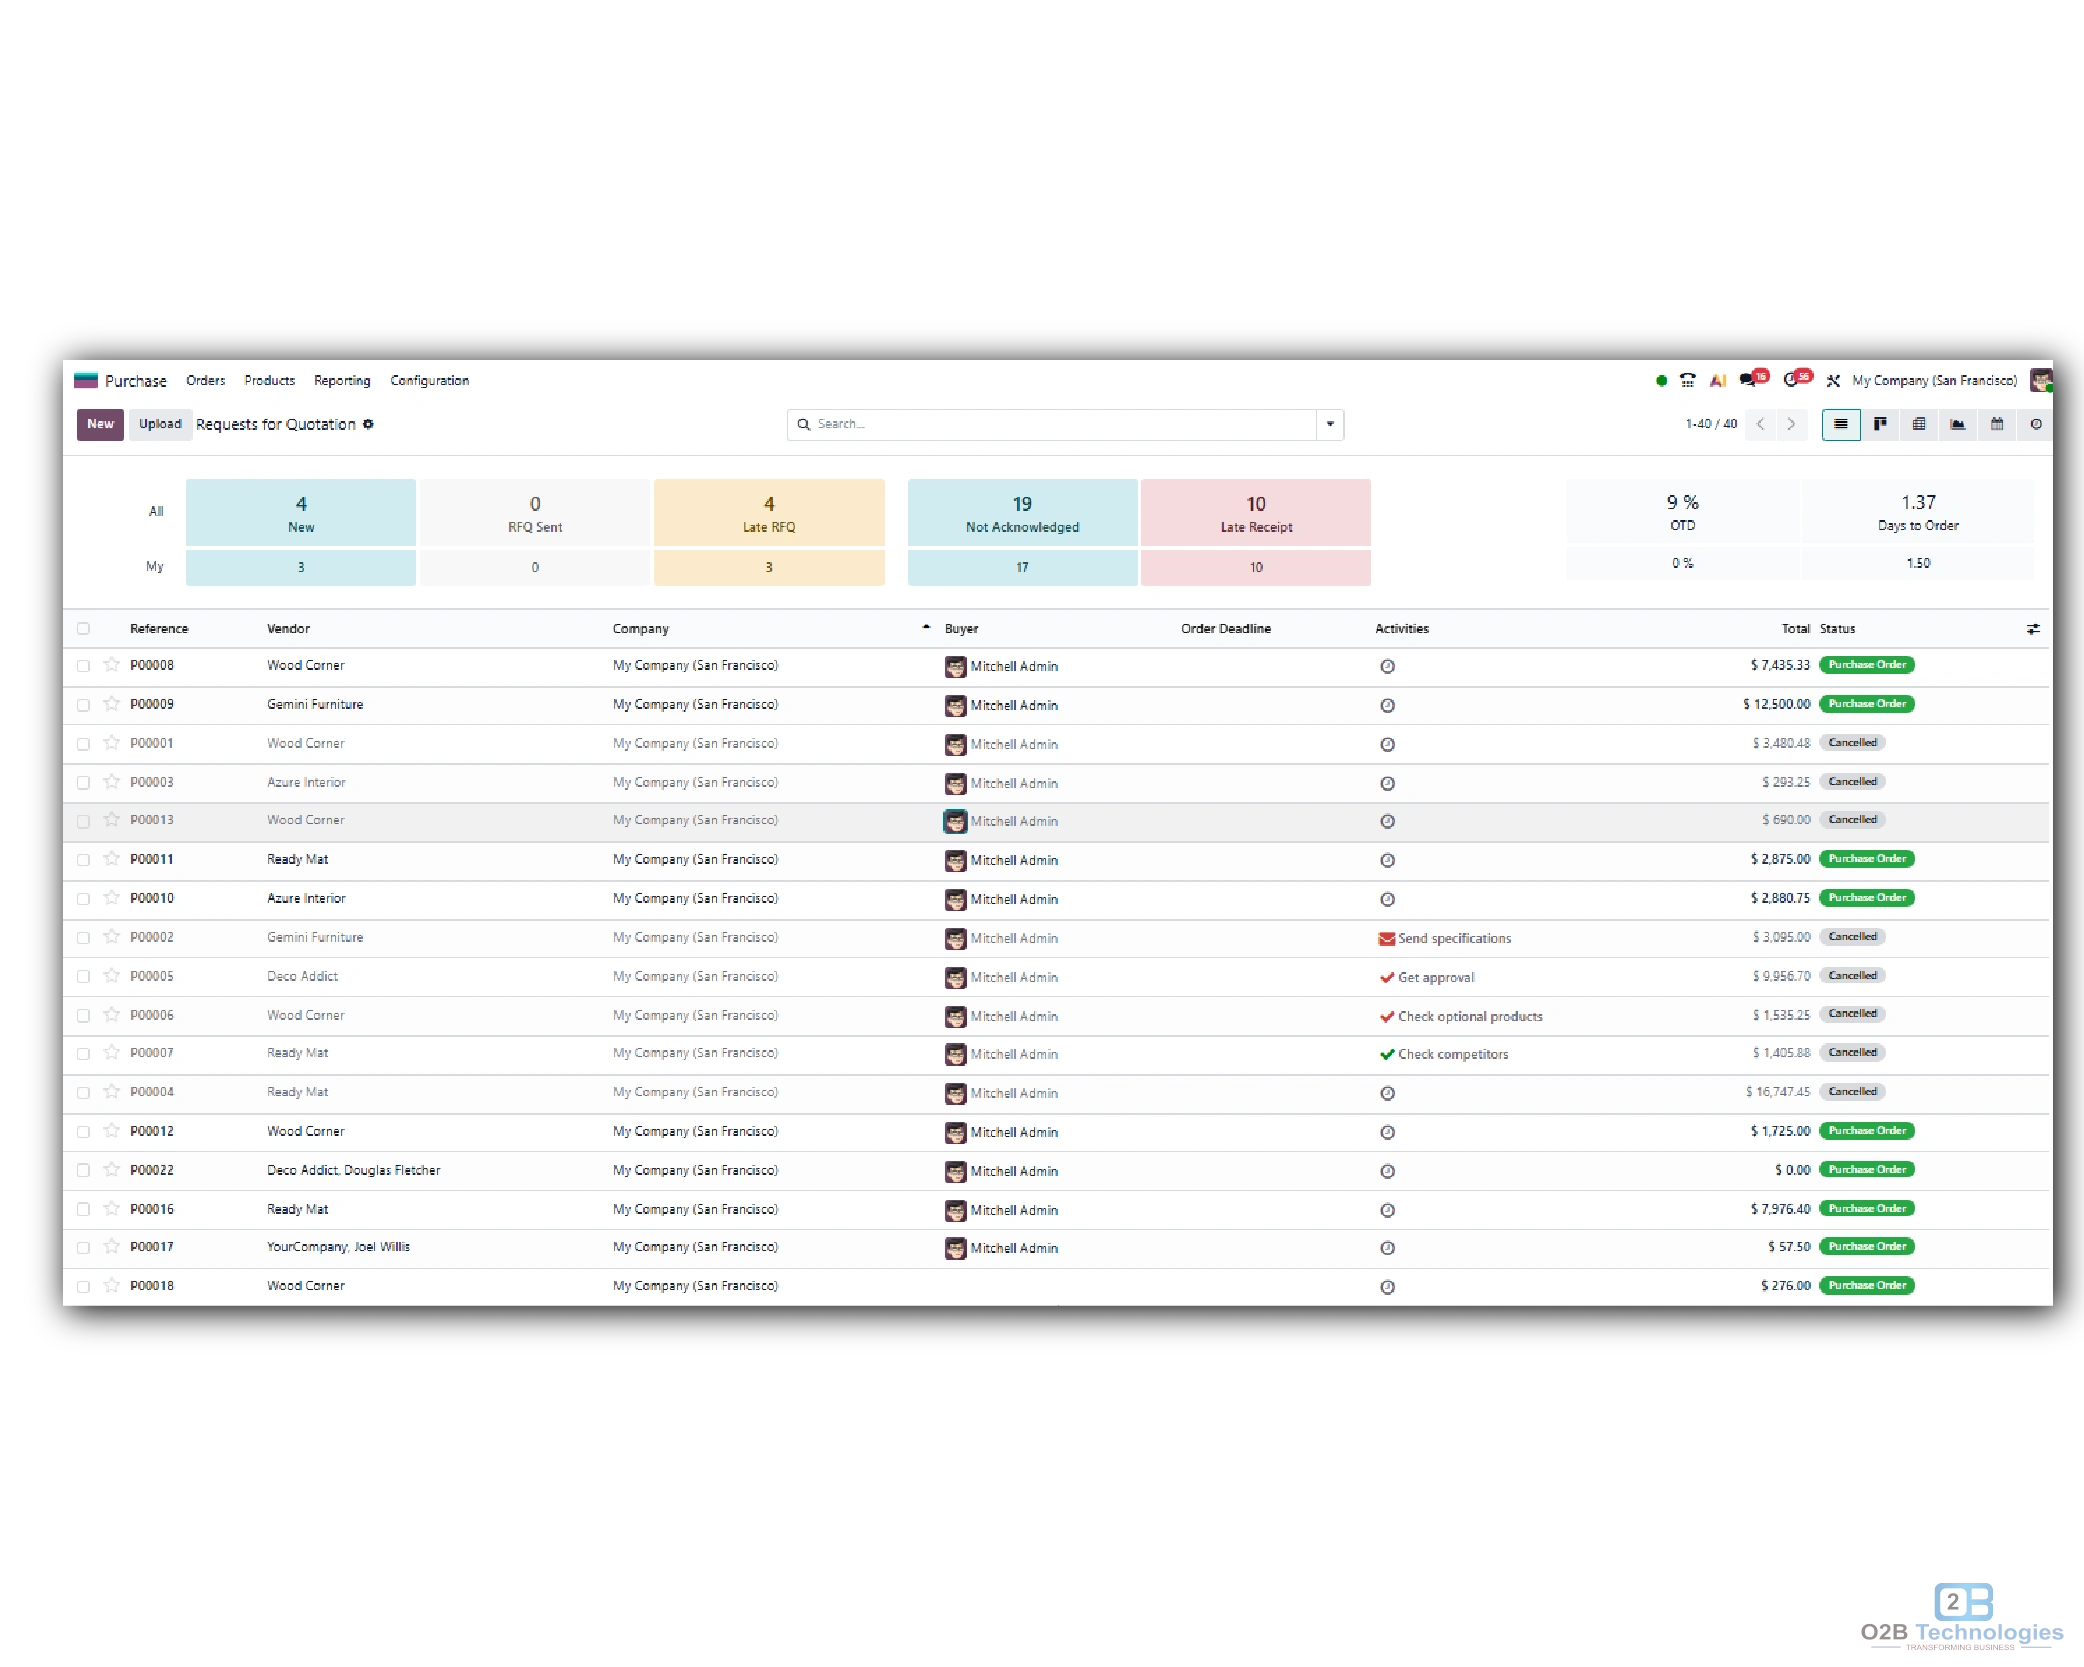Open the Configuration menu
This screenshot has width=2084, height=1667.
click(428, 380)
